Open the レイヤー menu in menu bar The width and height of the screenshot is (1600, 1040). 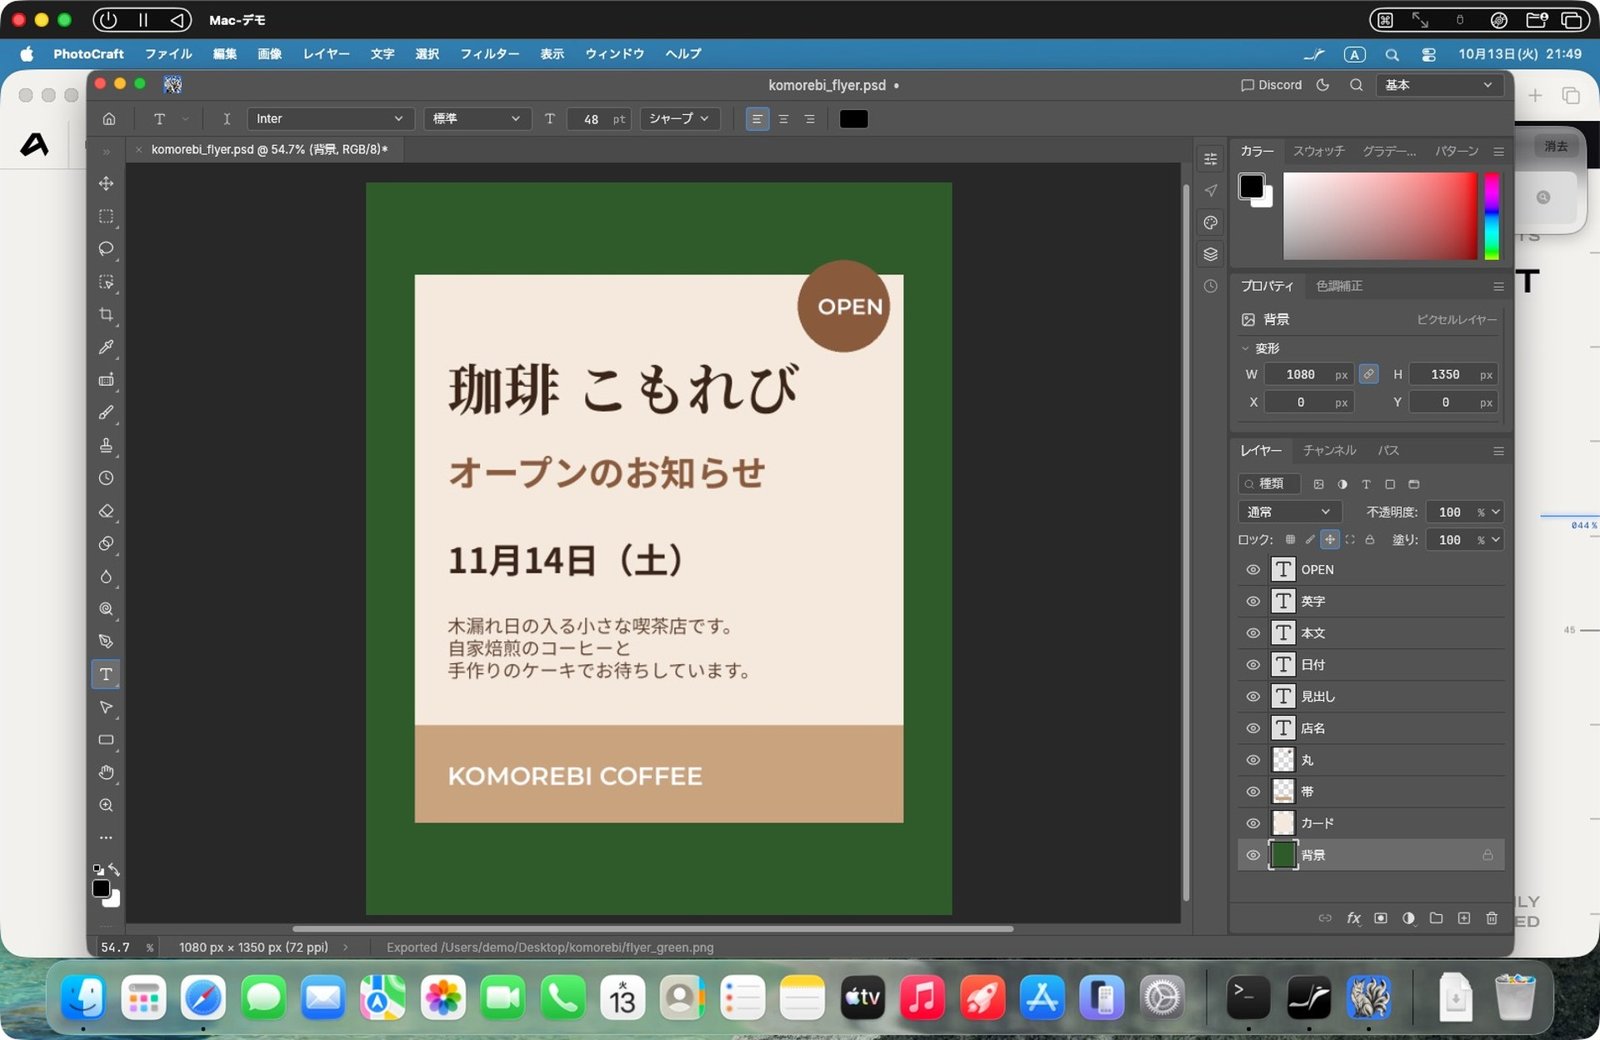pyautogui.click(x=326, y=54)
